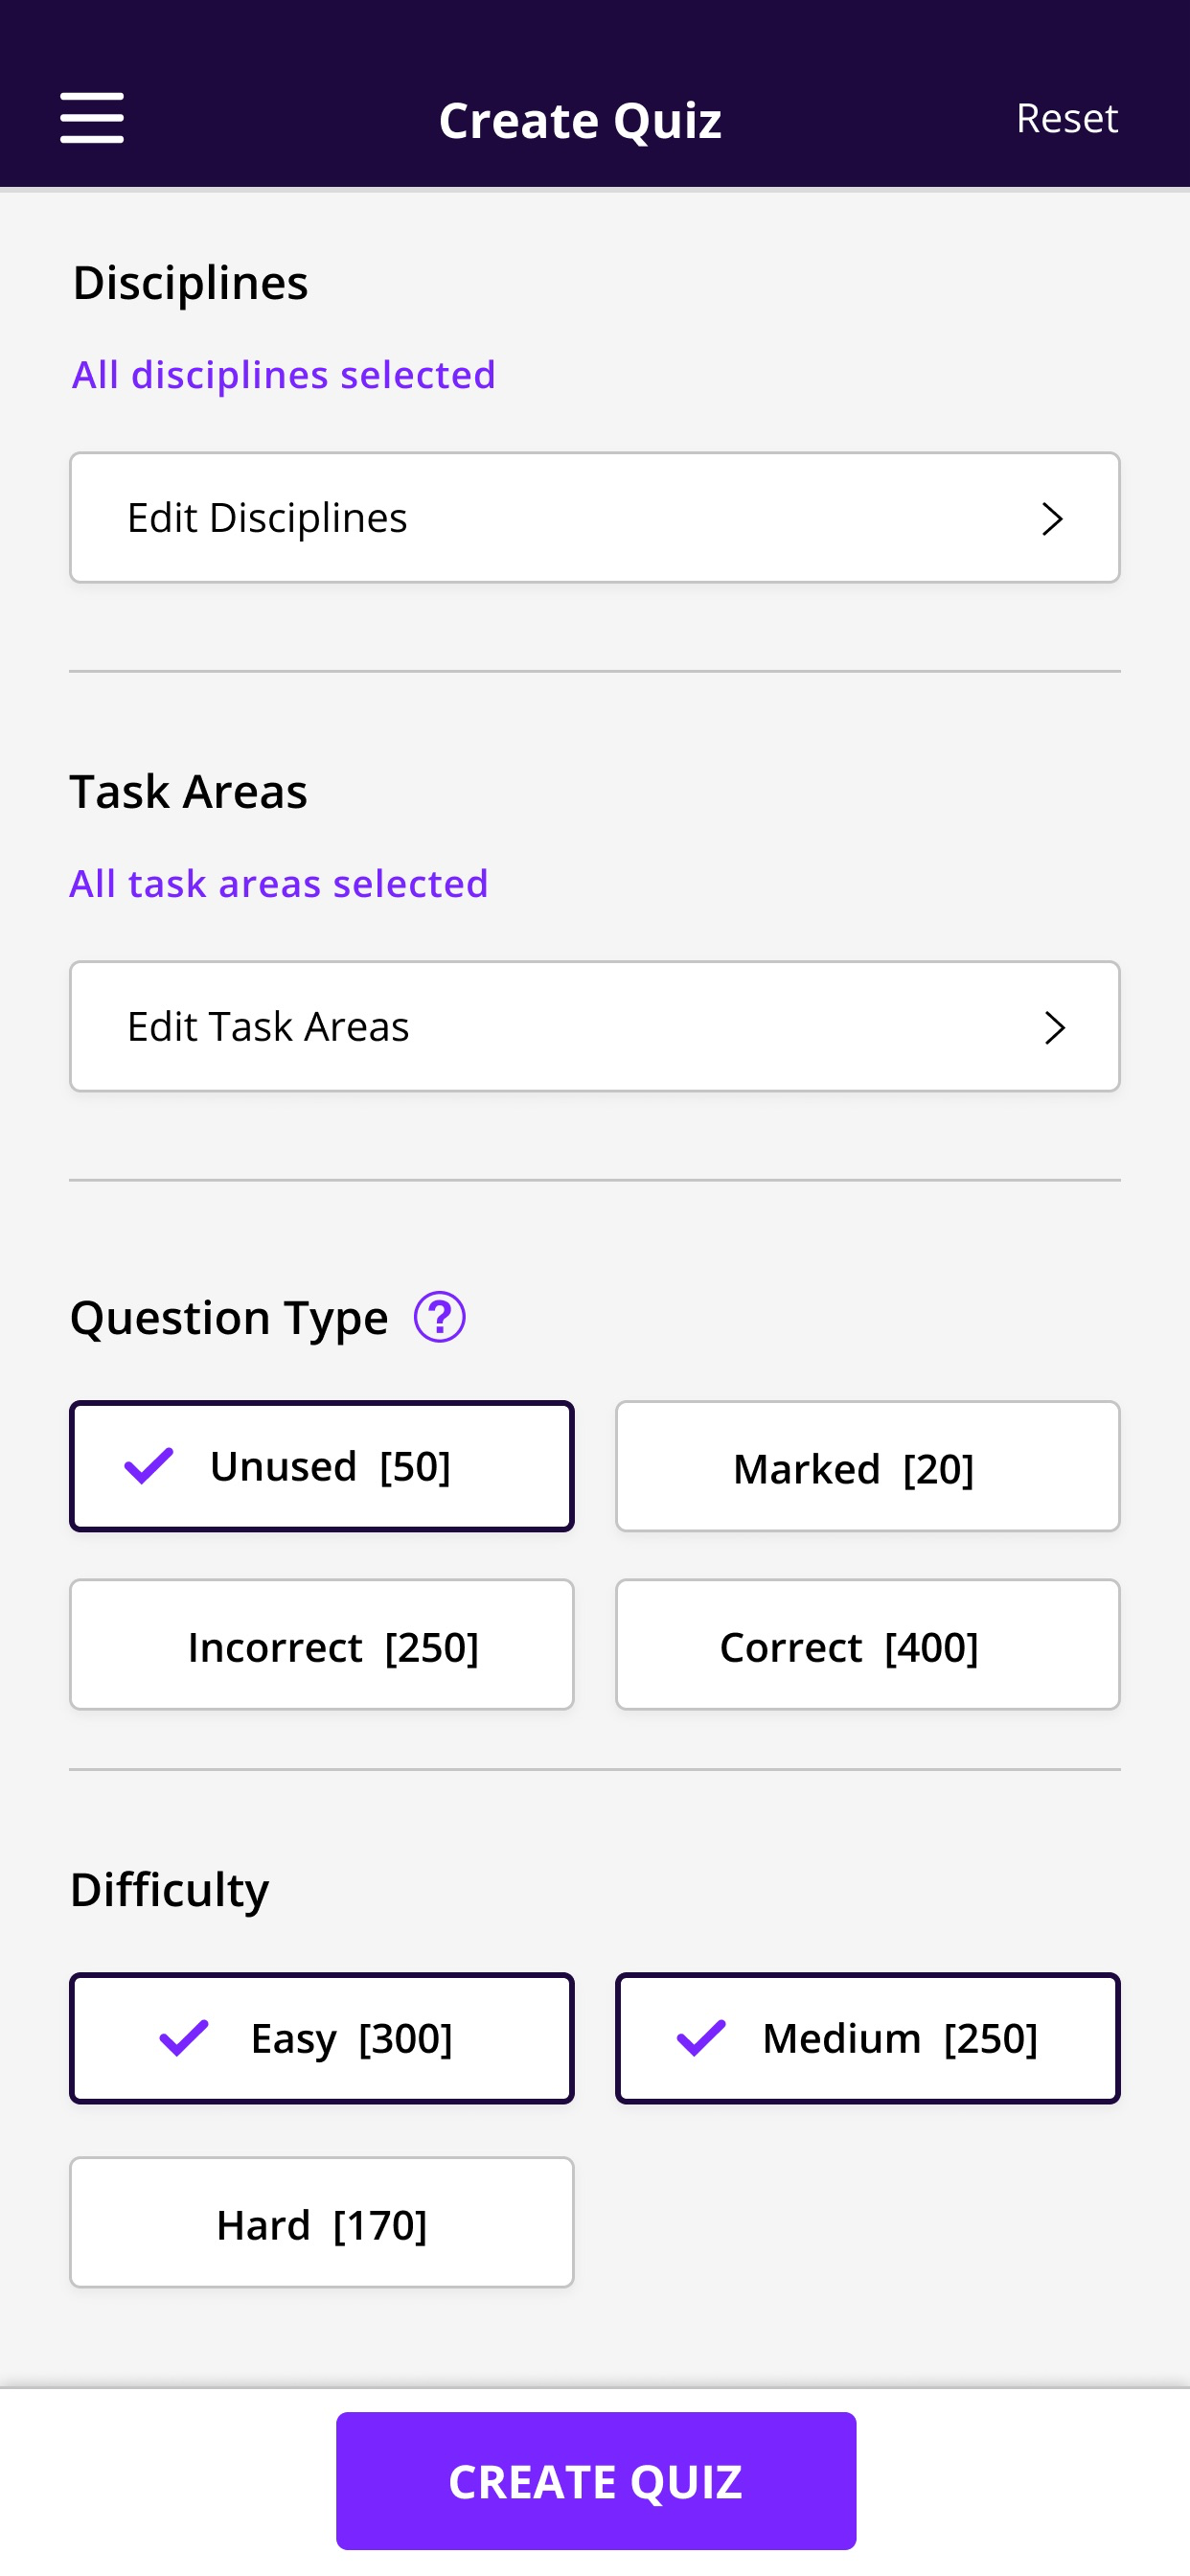The image size is (1190, 2576).
Task: Click the checkmark on Easy difficulty
Action: tap(184, 2038)
